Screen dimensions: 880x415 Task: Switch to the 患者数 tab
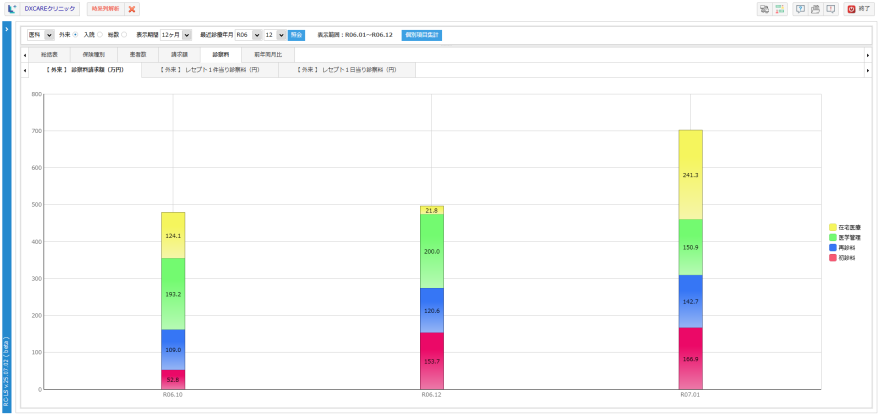pyautogui.click(x=138, y=54)
